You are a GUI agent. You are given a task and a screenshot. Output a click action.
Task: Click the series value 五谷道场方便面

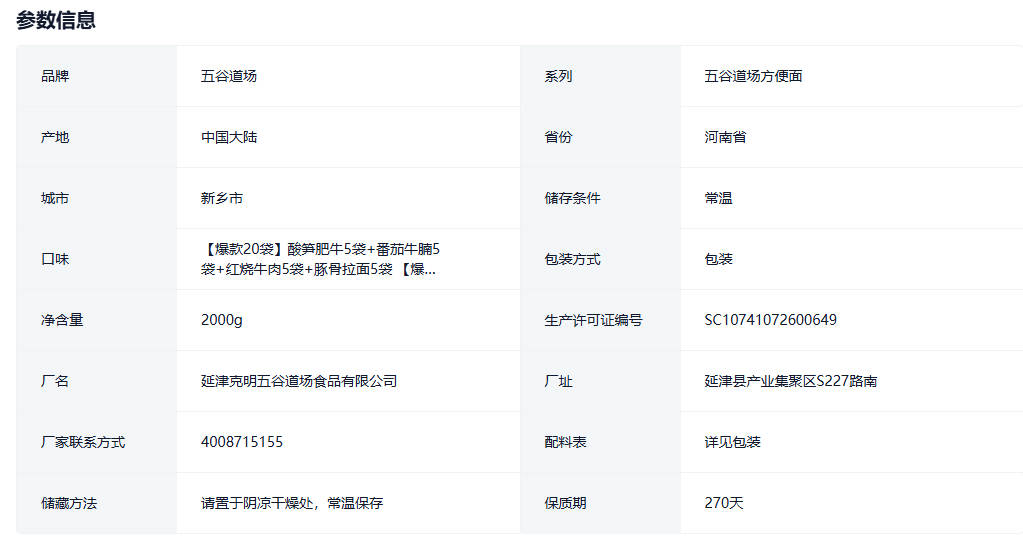(x=754, y=76)
